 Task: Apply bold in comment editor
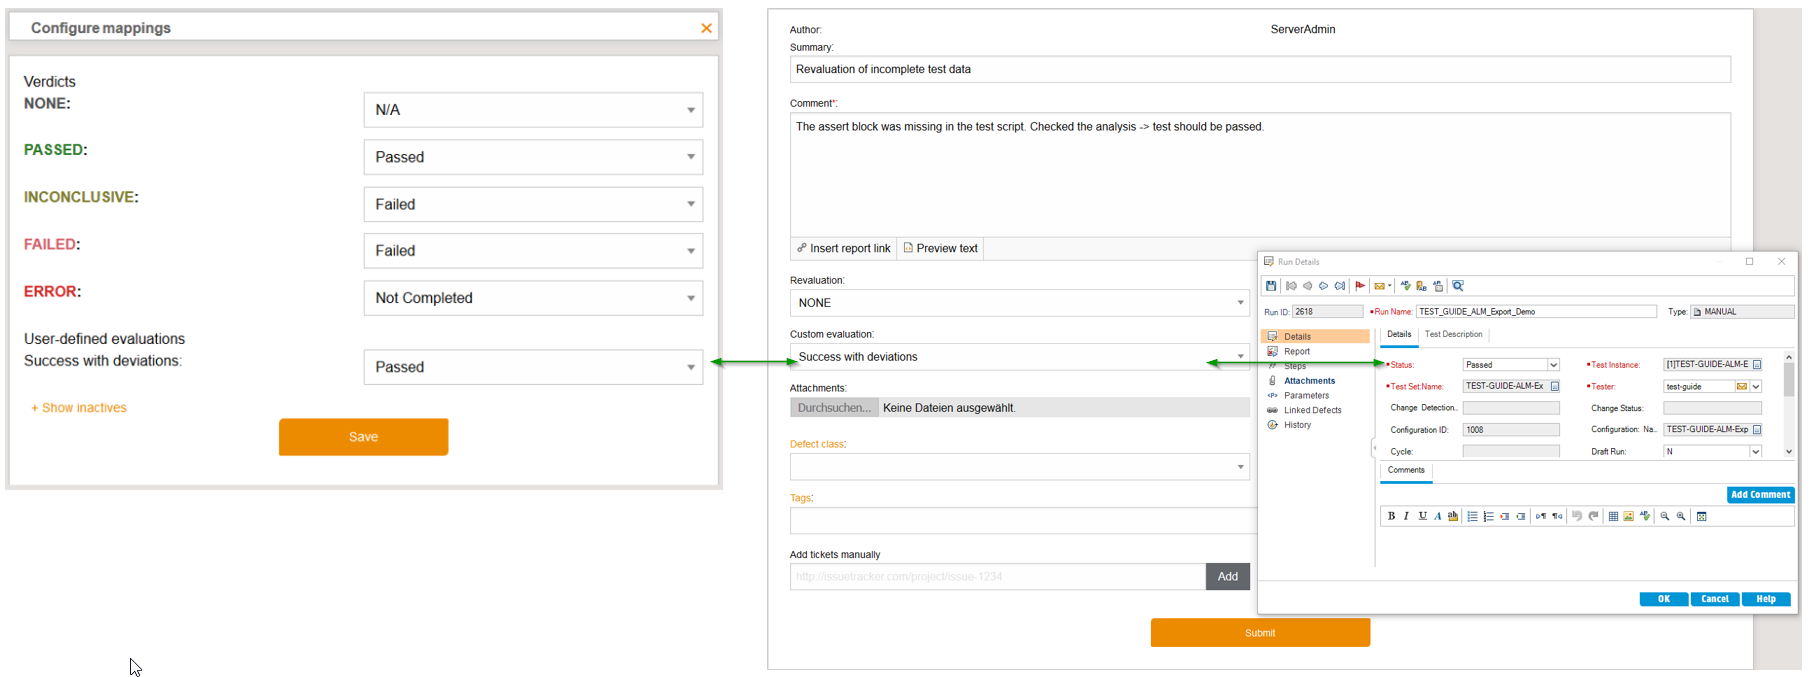[x=1391, y=516]
